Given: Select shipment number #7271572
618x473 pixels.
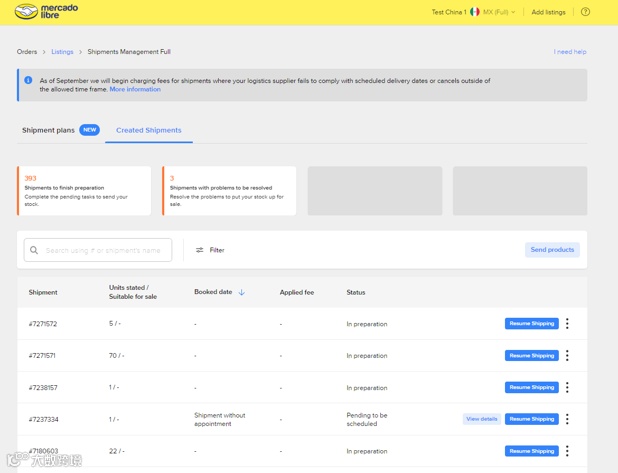Looking at the screenshot, I should 43,324.
